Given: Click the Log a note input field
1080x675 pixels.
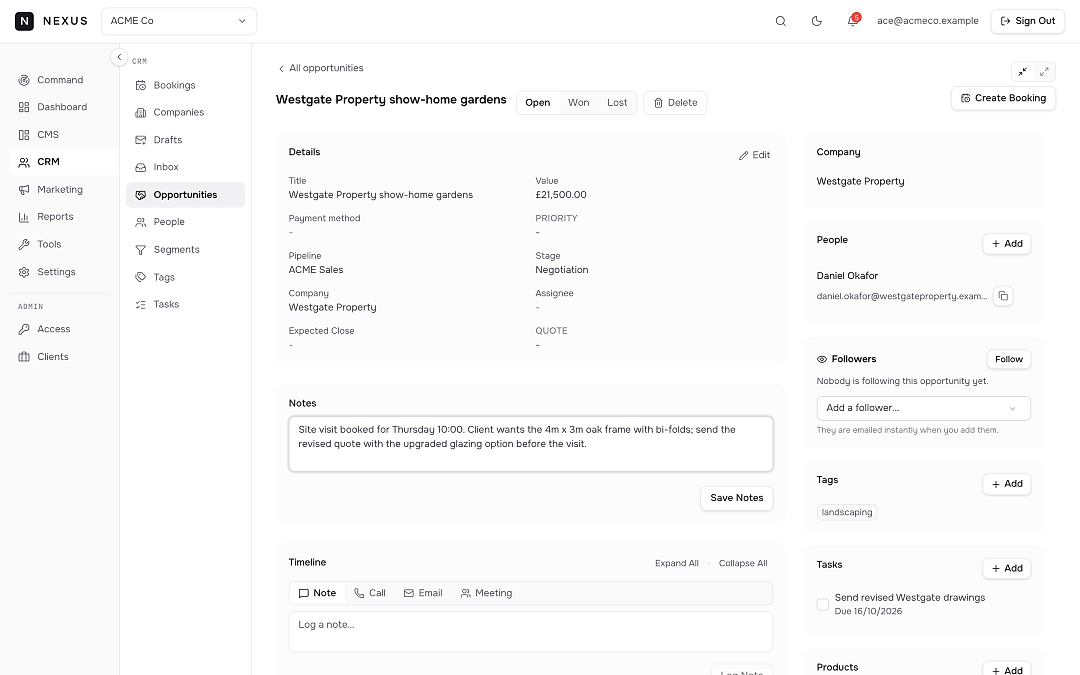Looking at the screenshot, I should click(530, 632).
